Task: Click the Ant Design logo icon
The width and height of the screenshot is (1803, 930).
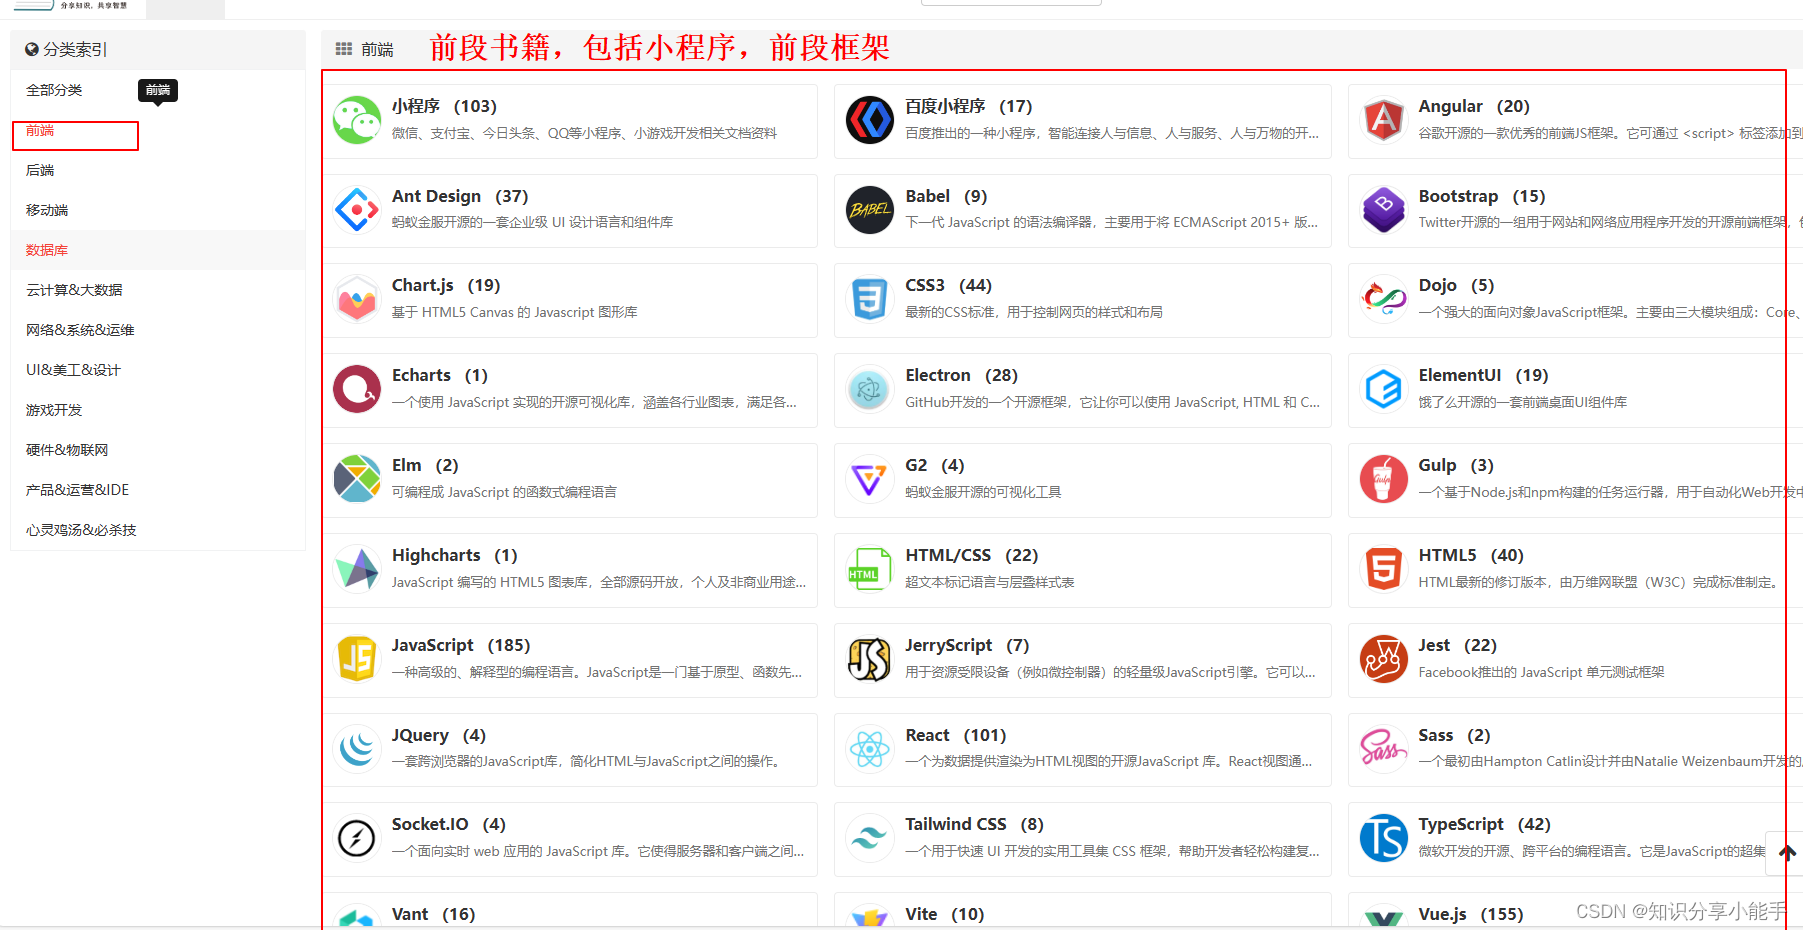Action: pyautogui.click(x=357, y=210)
